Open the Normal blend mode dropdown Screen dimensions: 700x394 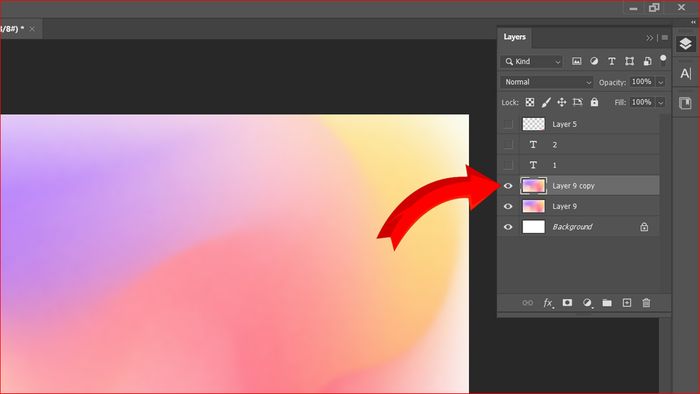[547, 82]
